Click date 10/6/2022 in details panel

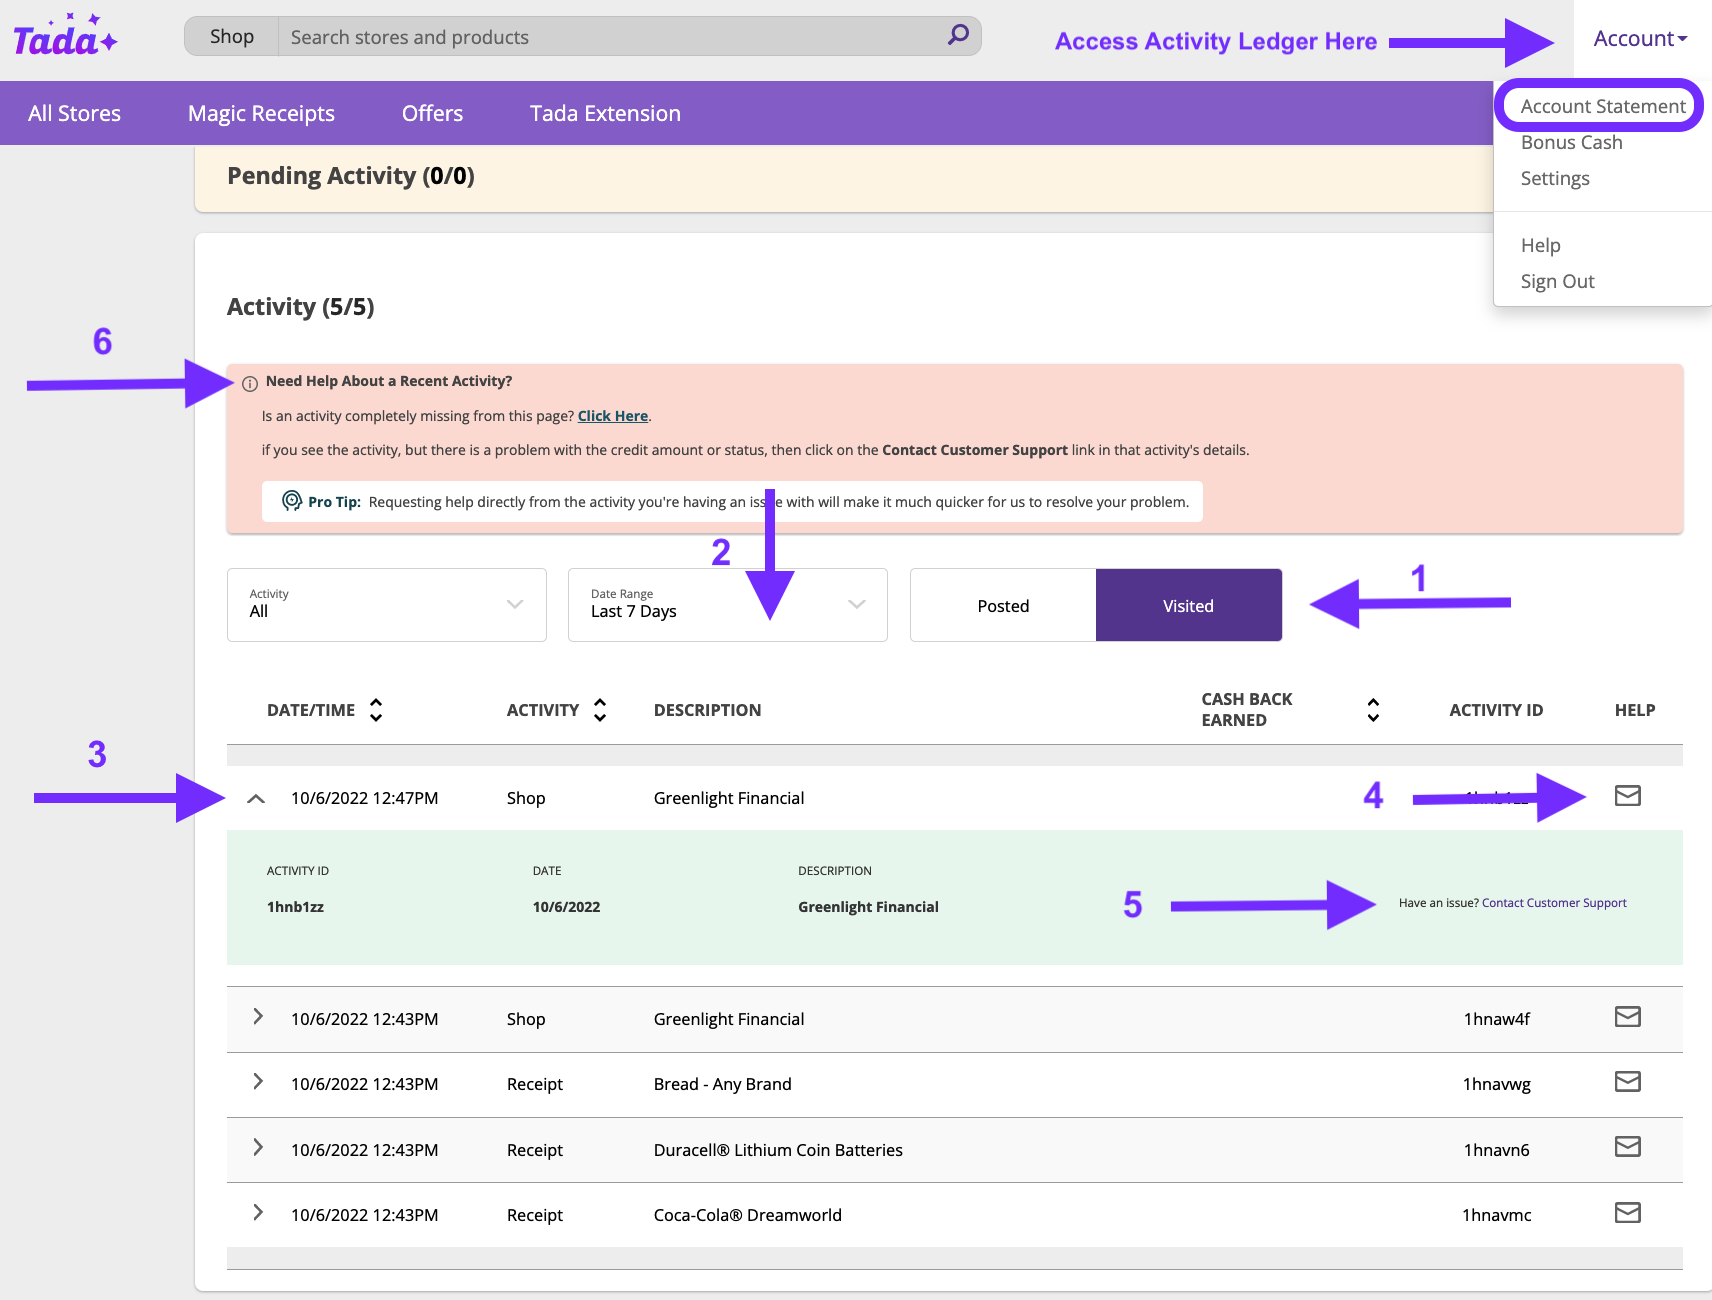coord(566,907)
